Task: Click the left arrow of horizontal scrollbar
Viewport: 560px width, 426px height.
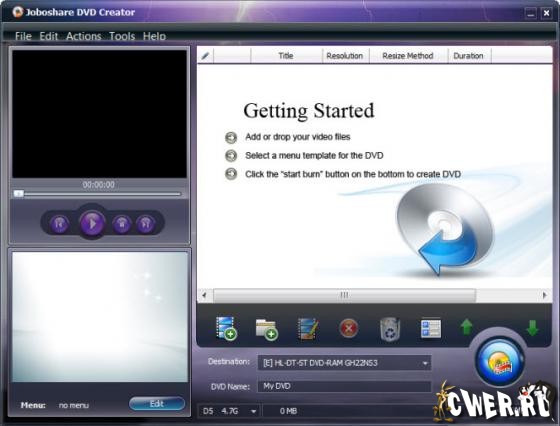Action: [204, 295]
